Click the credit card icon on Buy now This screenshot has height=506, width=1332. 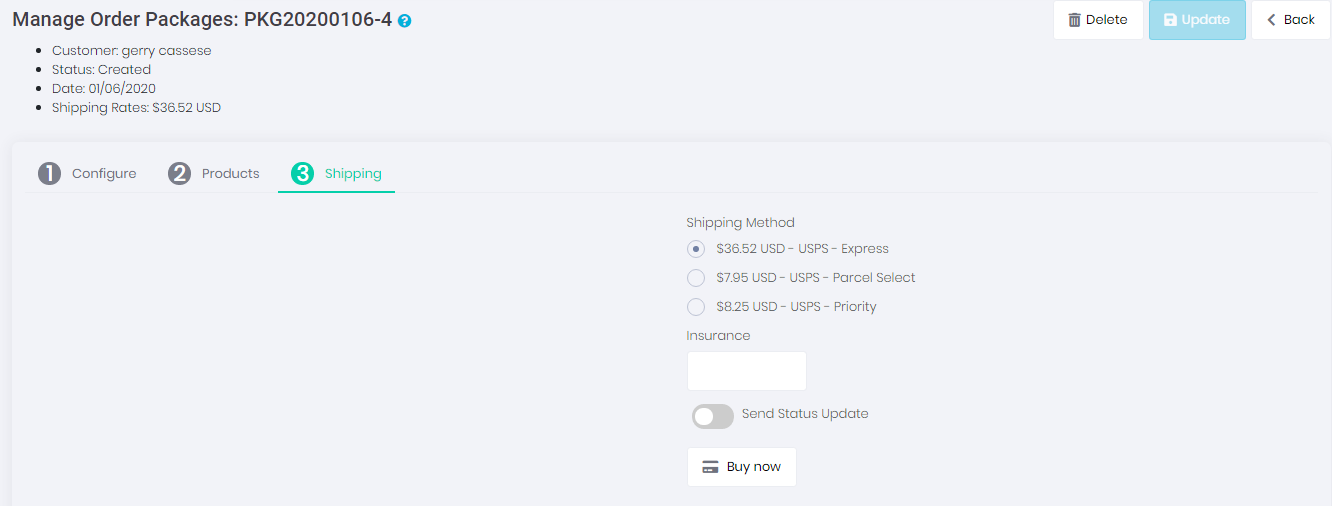(711, 467)
